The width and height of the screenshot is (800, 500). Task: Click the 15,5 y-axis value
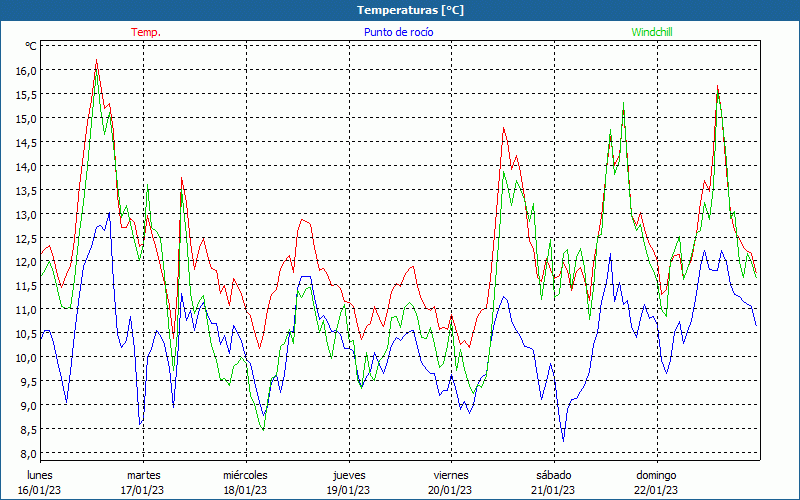26,94
